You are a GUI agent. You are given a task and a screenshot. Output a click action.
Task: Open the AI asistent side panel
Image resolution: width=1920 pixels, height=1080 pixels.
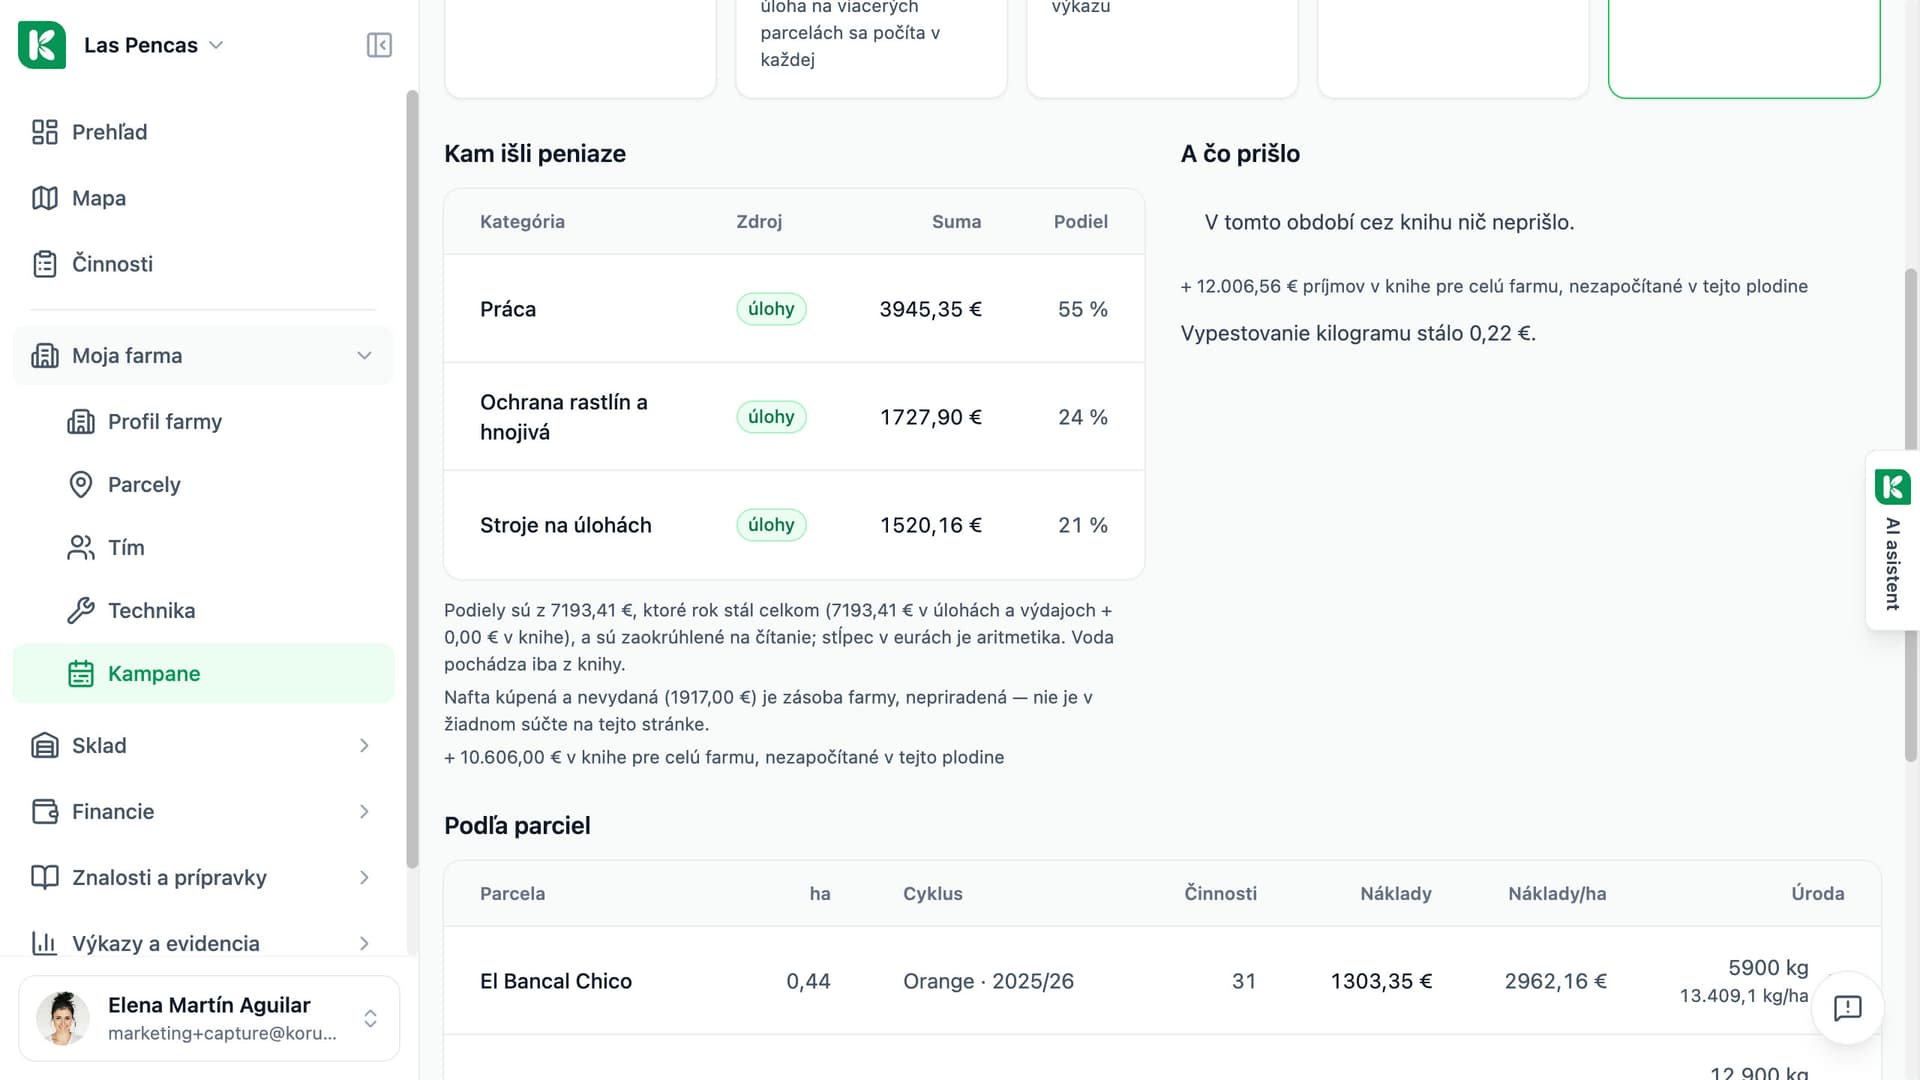(1892, 540)
